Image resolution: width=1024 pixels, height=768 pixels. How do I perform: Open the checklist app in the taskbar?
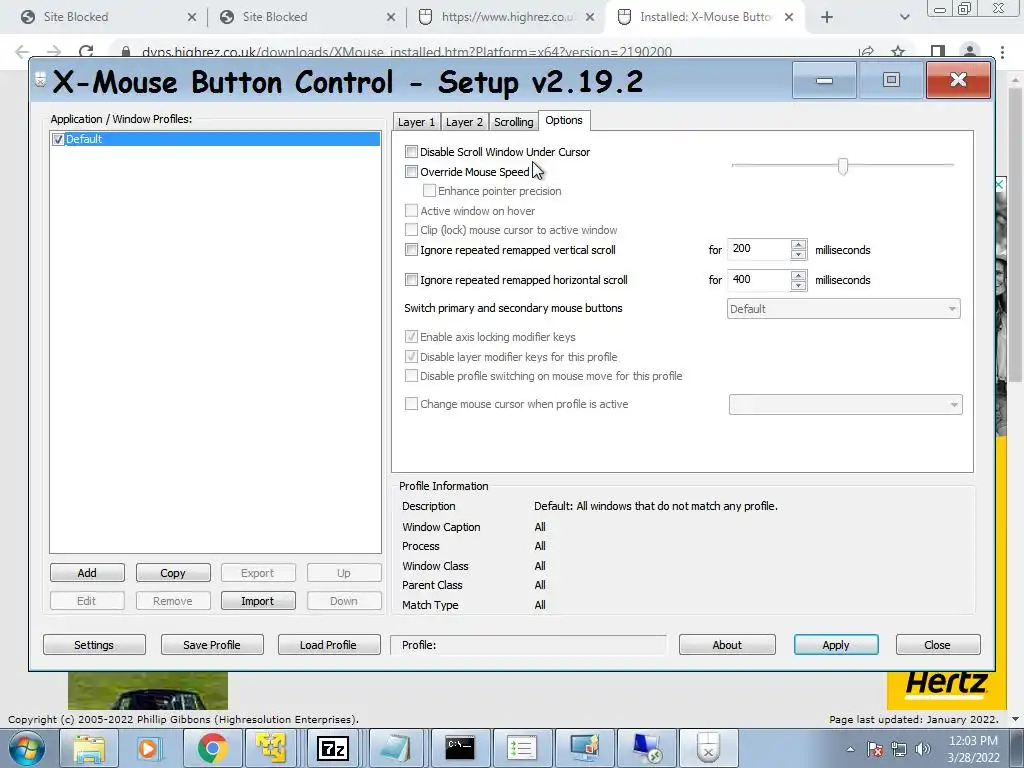(521, 748)
